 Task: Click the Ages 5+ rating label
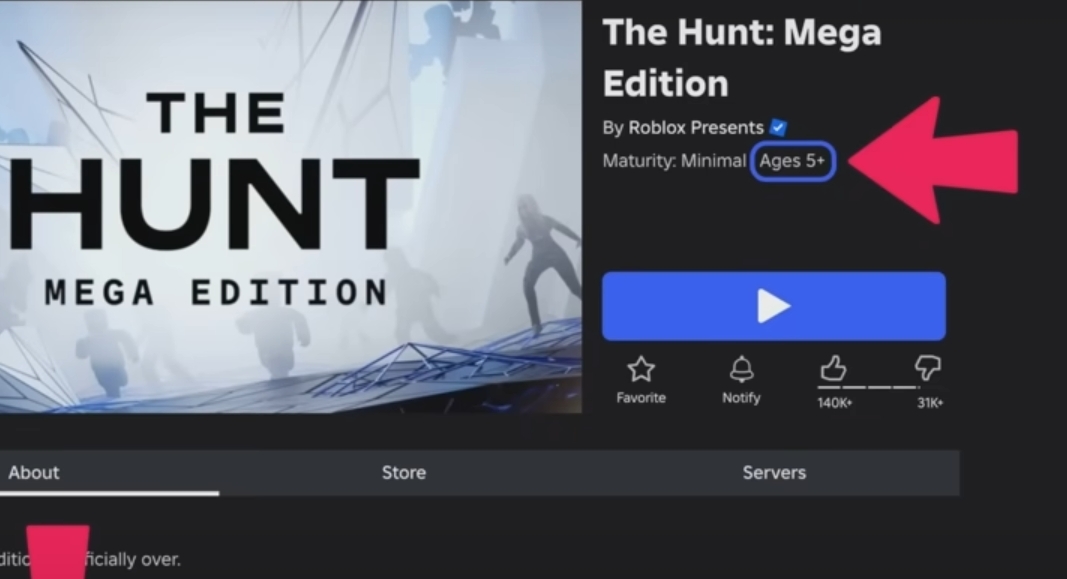(x=792, y=161)
